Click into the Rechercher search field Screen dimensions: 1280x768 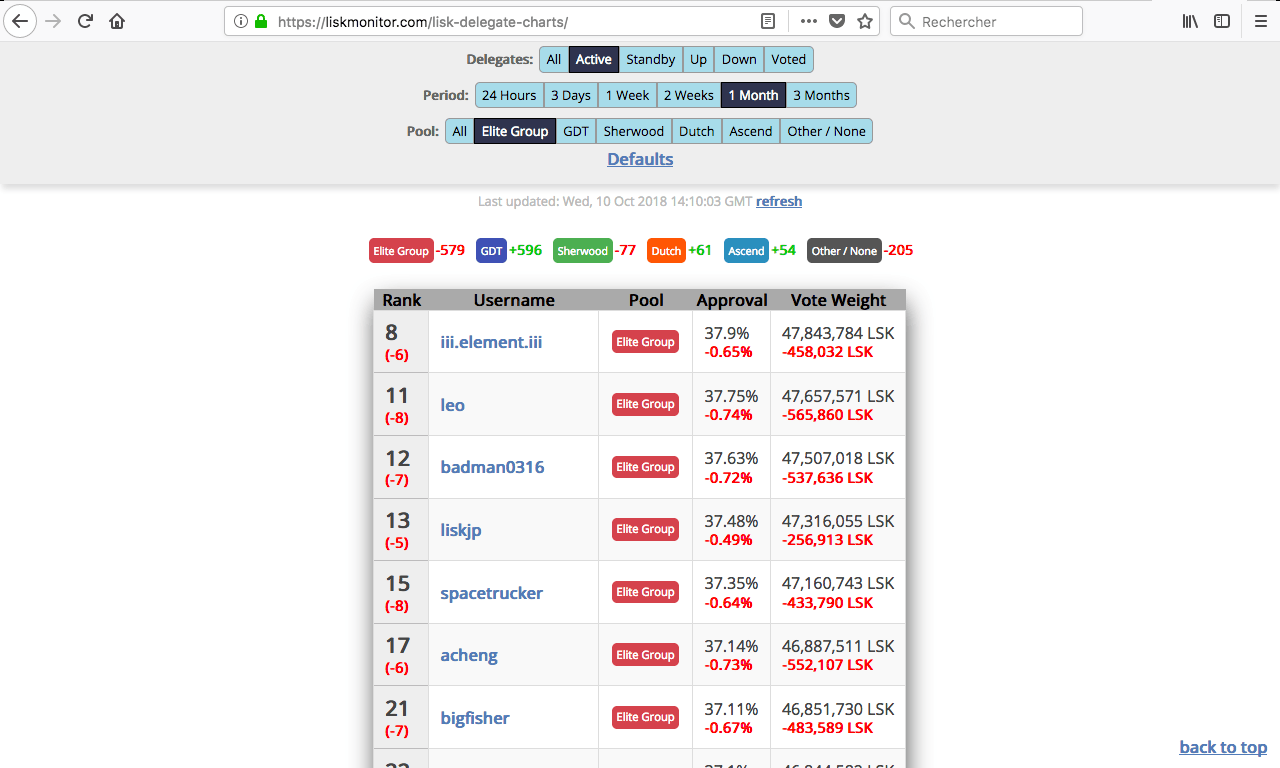995,21
